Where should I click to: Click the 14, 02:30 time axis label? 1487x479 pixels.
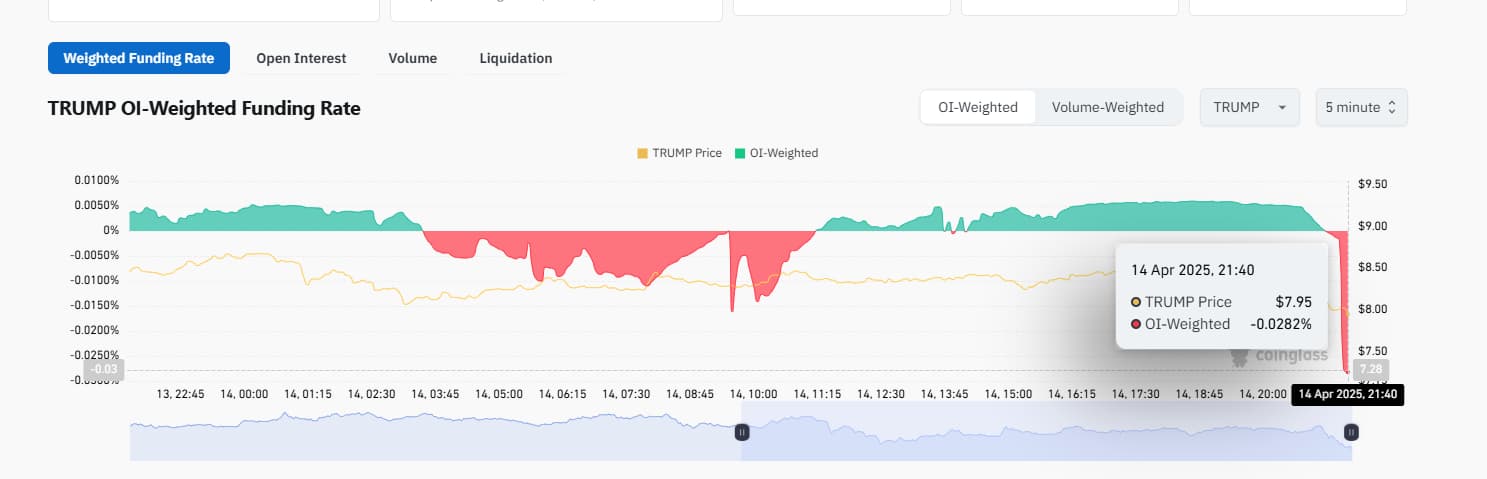(x=371, y=395)
